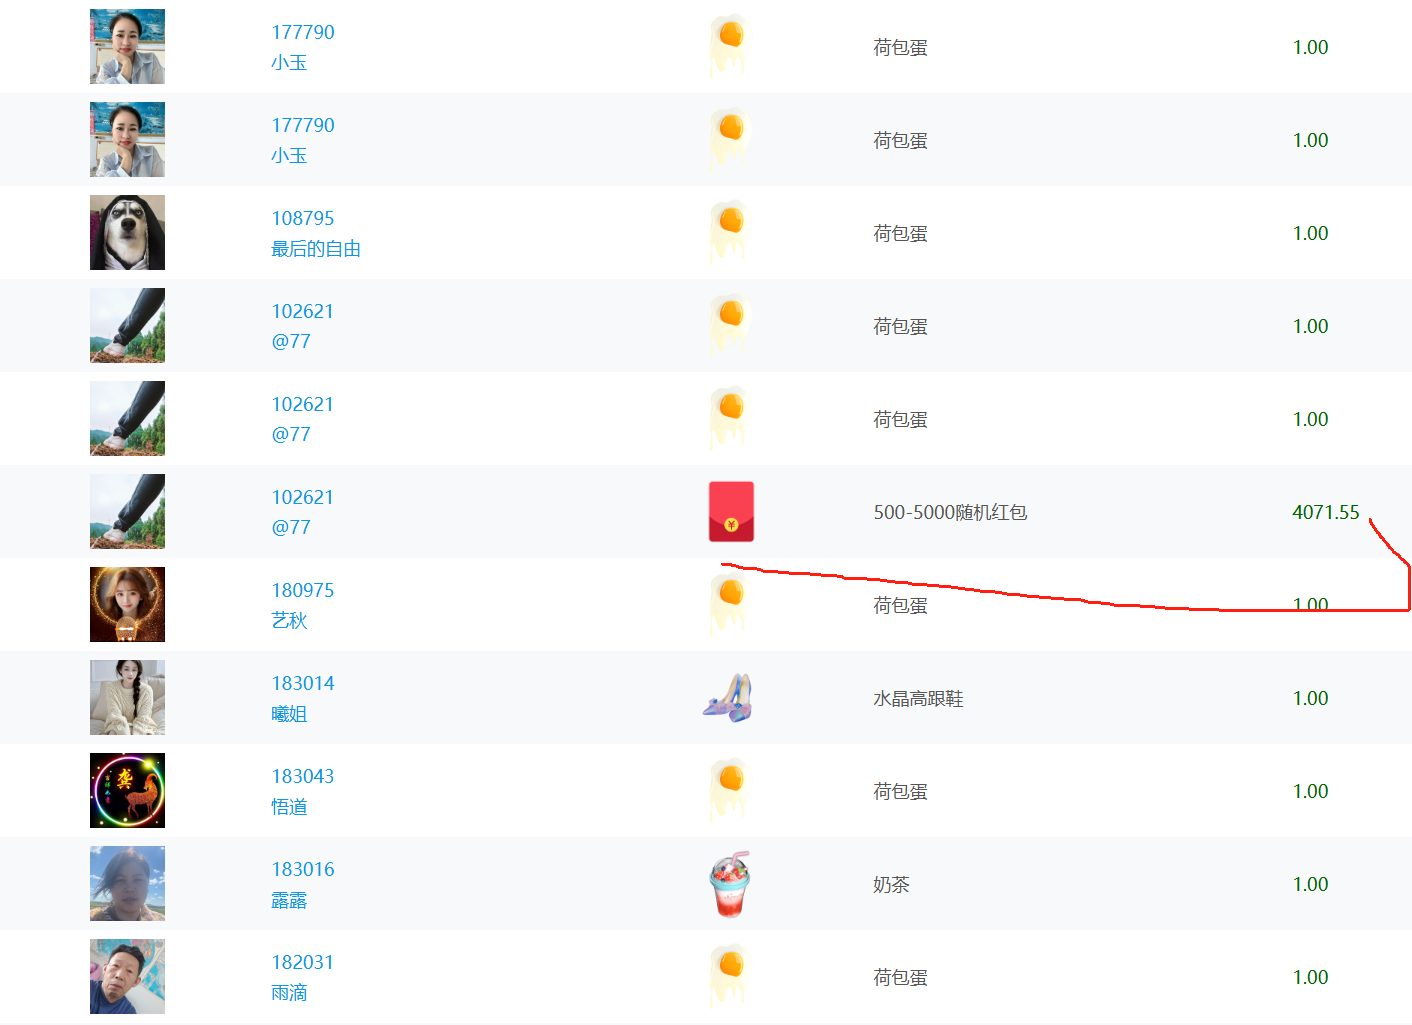
Task: Open user ID link 180975
Action: 303,590
